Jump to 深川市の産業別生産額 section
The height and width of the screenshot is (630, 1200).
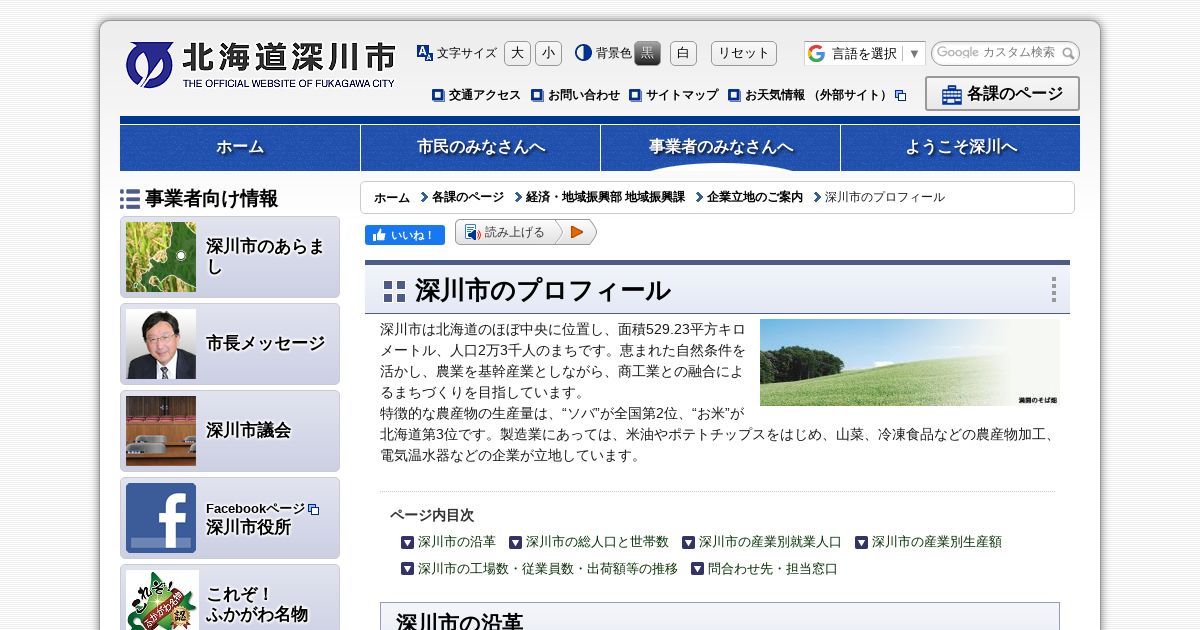point(937,542)
